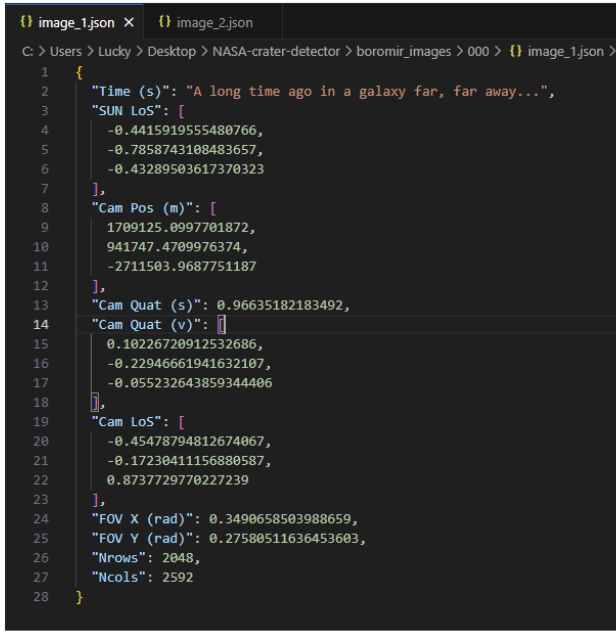Viewport: 616px width, 634px height.
Task: Open the 000 breadcrumb folder
Action: [x=478, y=52]
